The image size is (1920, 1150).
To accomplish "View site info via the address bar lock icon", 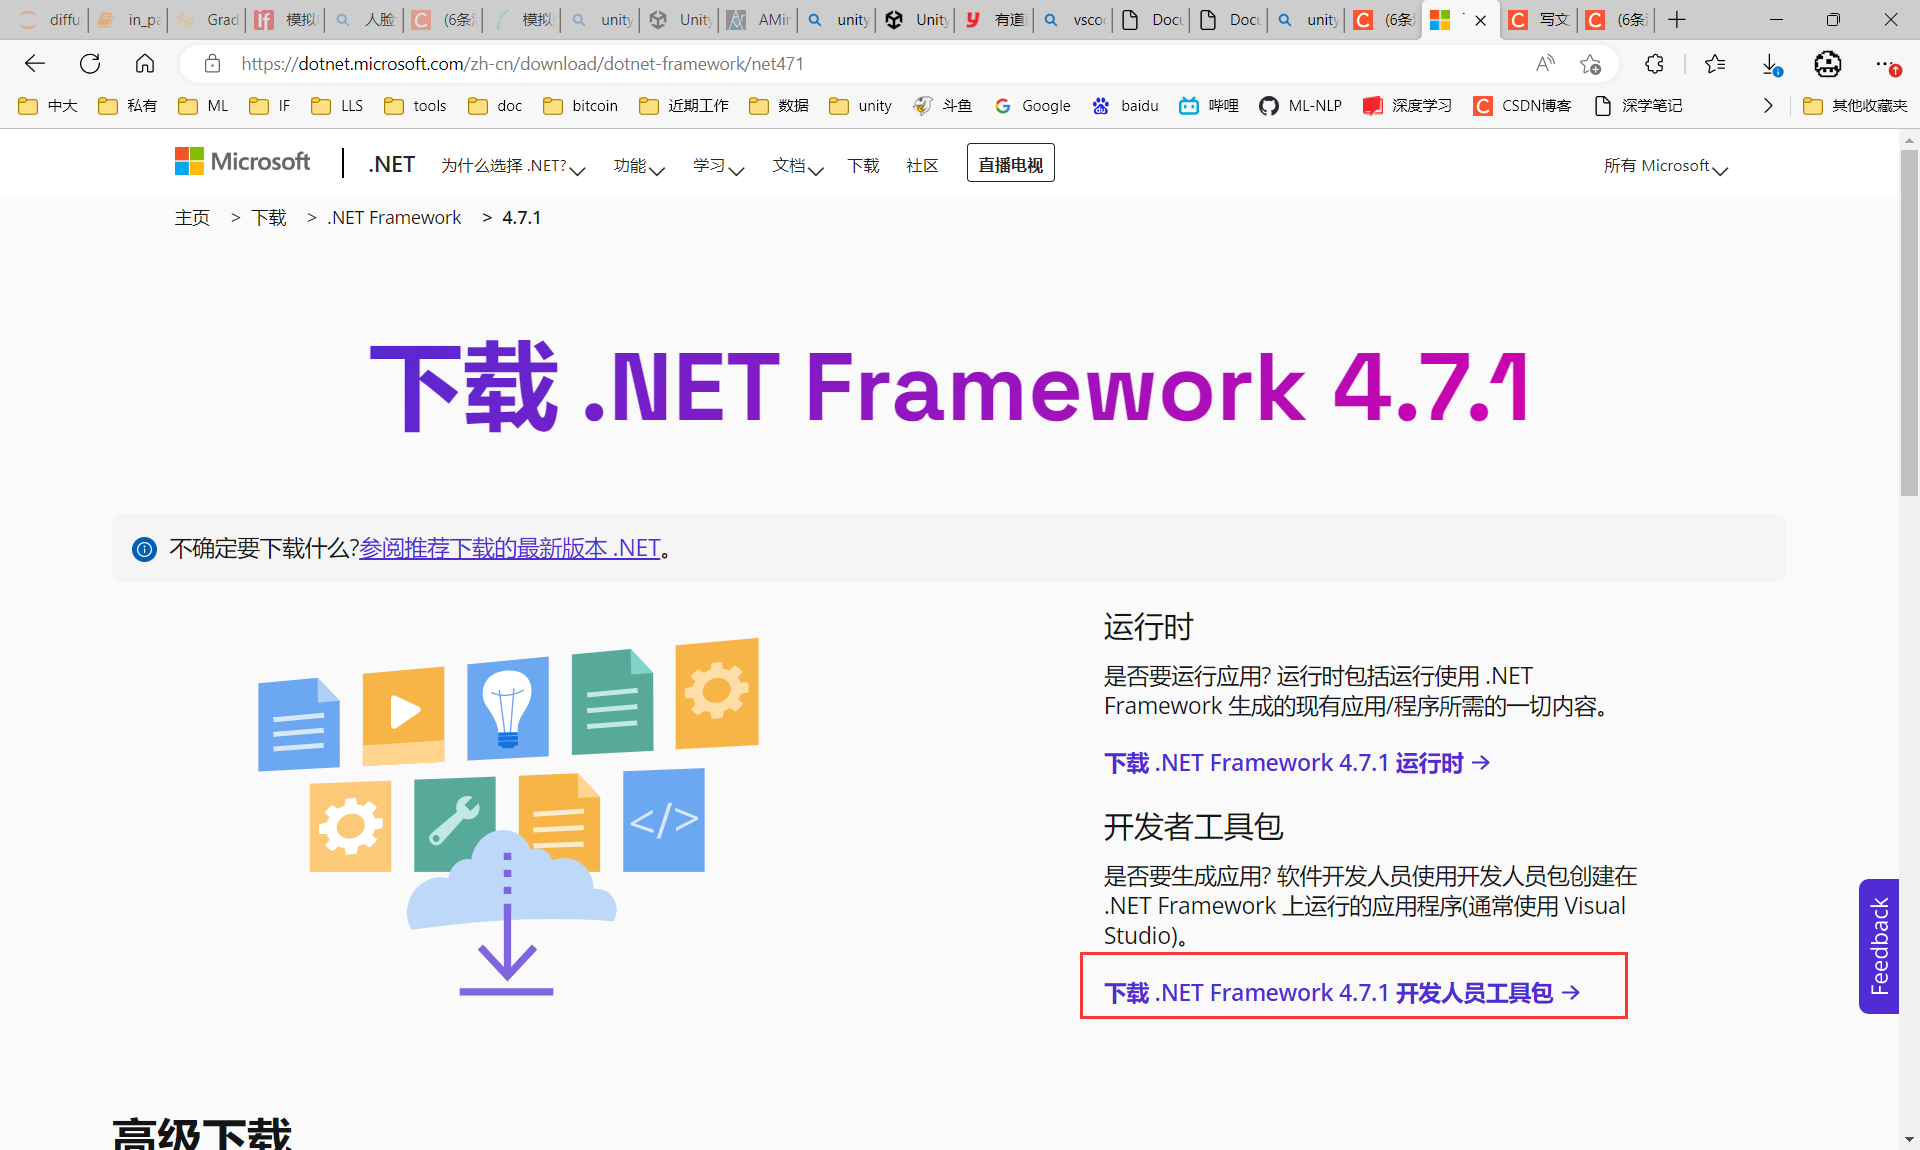I will point(212,64).
